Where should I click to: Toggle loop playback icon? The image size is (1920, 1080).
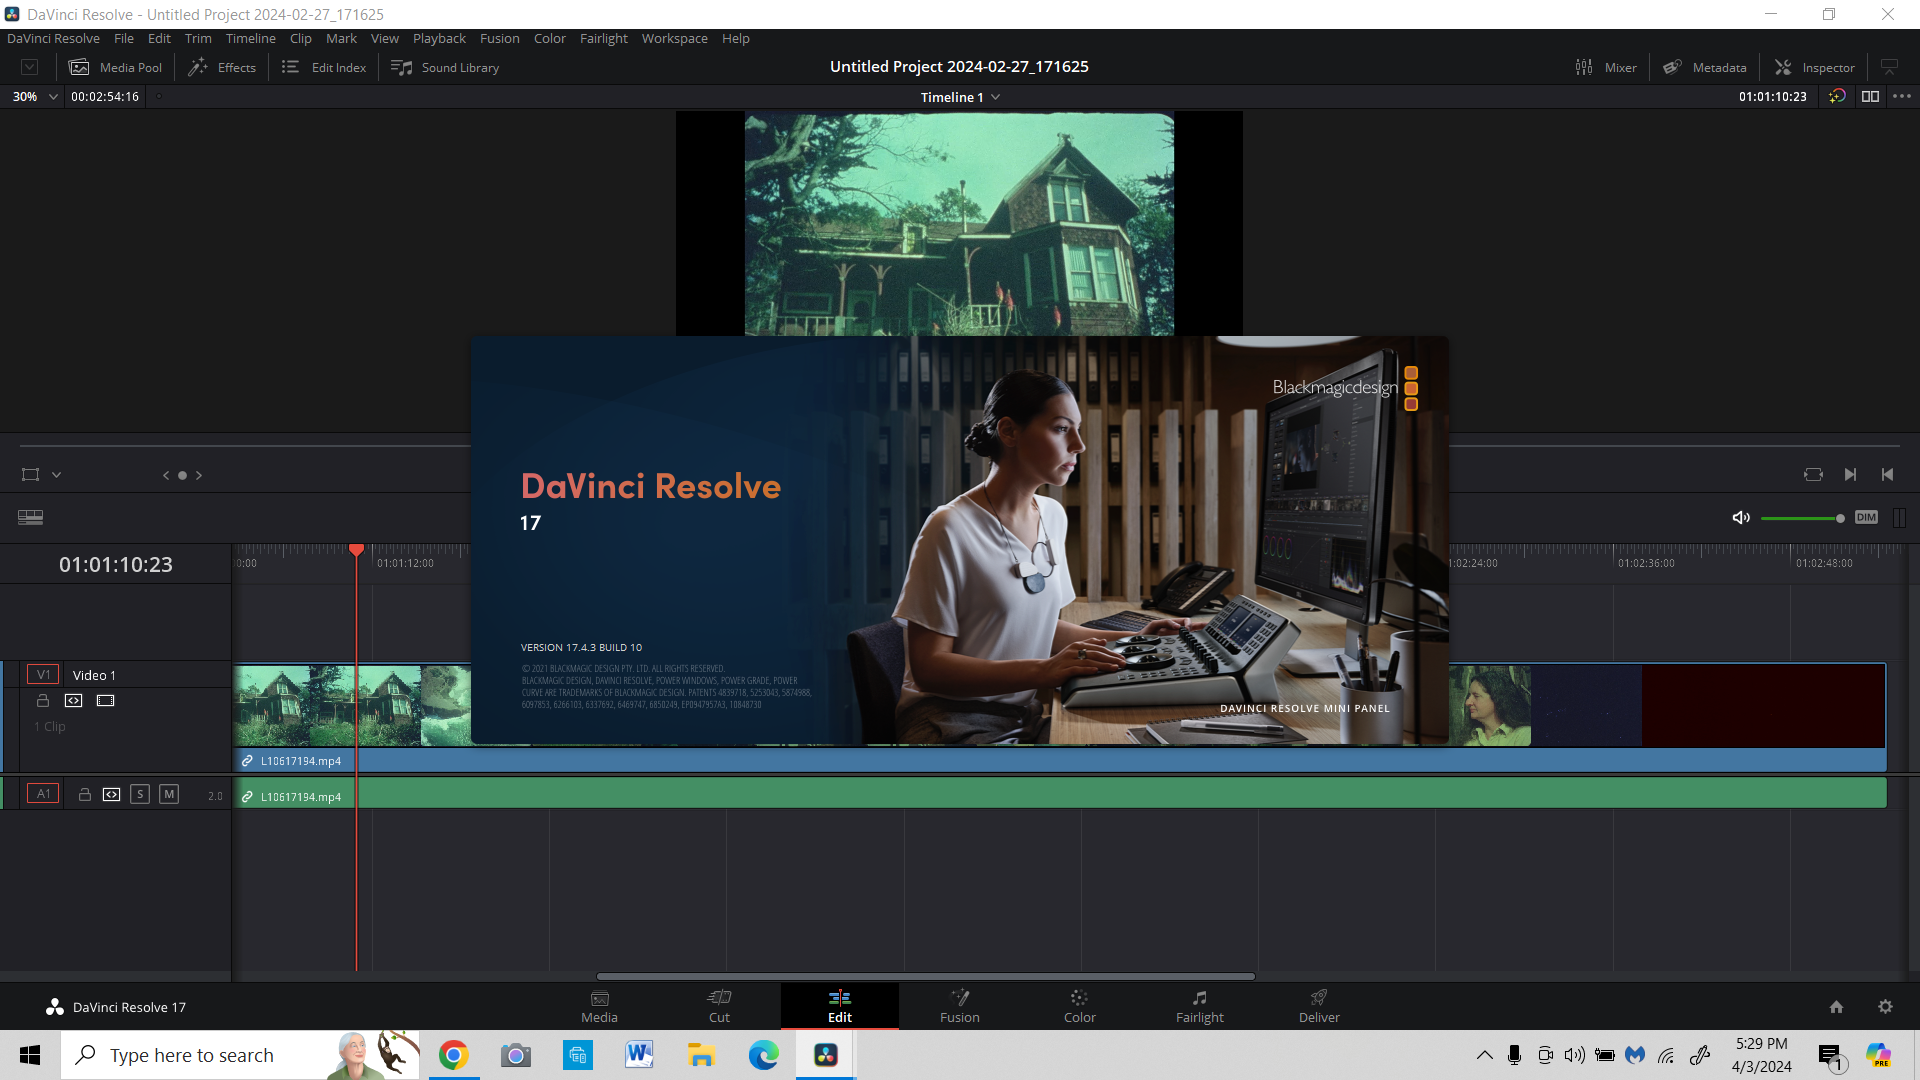coord(1813,475)
